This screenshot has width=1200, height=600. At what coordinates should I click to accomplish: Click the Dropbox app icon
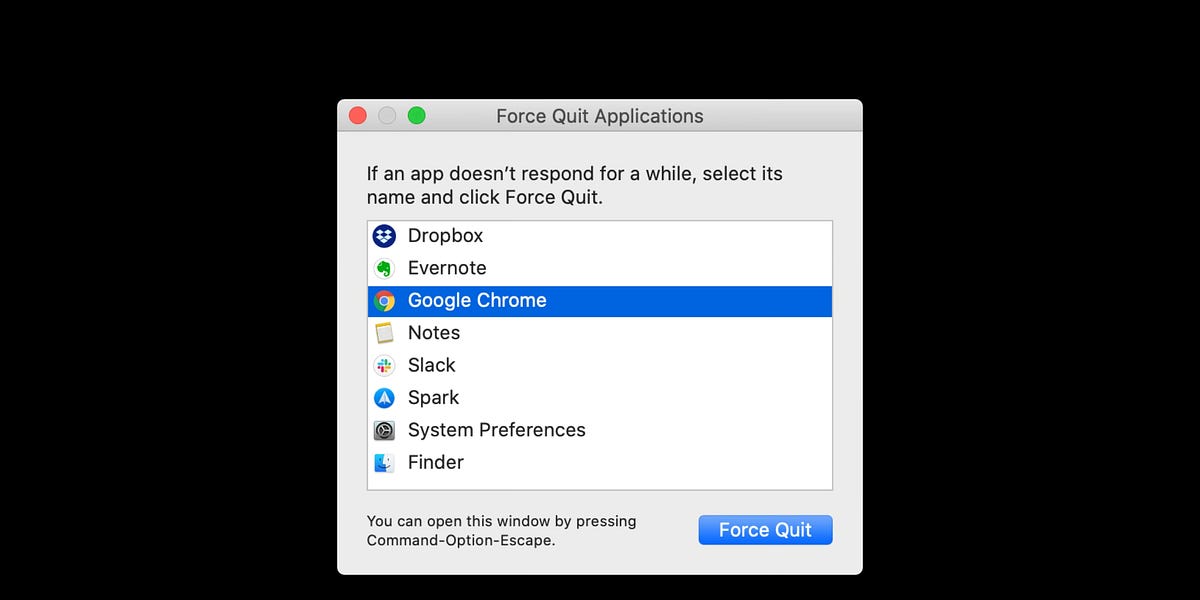384,236
